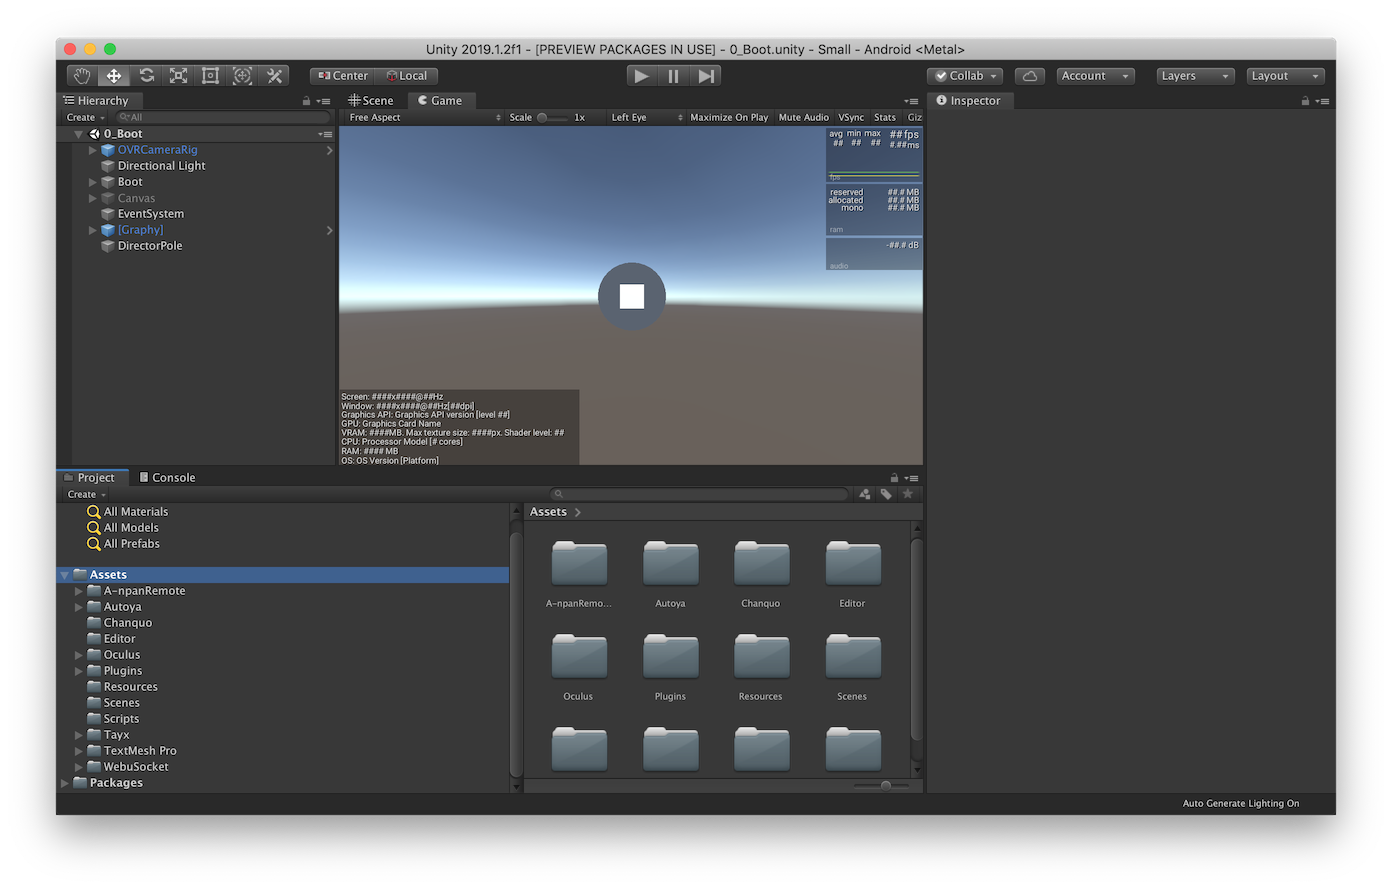Viewport: 1392px width, 889px height.
Task: Click the cloud services icon
Action: pos(1030,76)
